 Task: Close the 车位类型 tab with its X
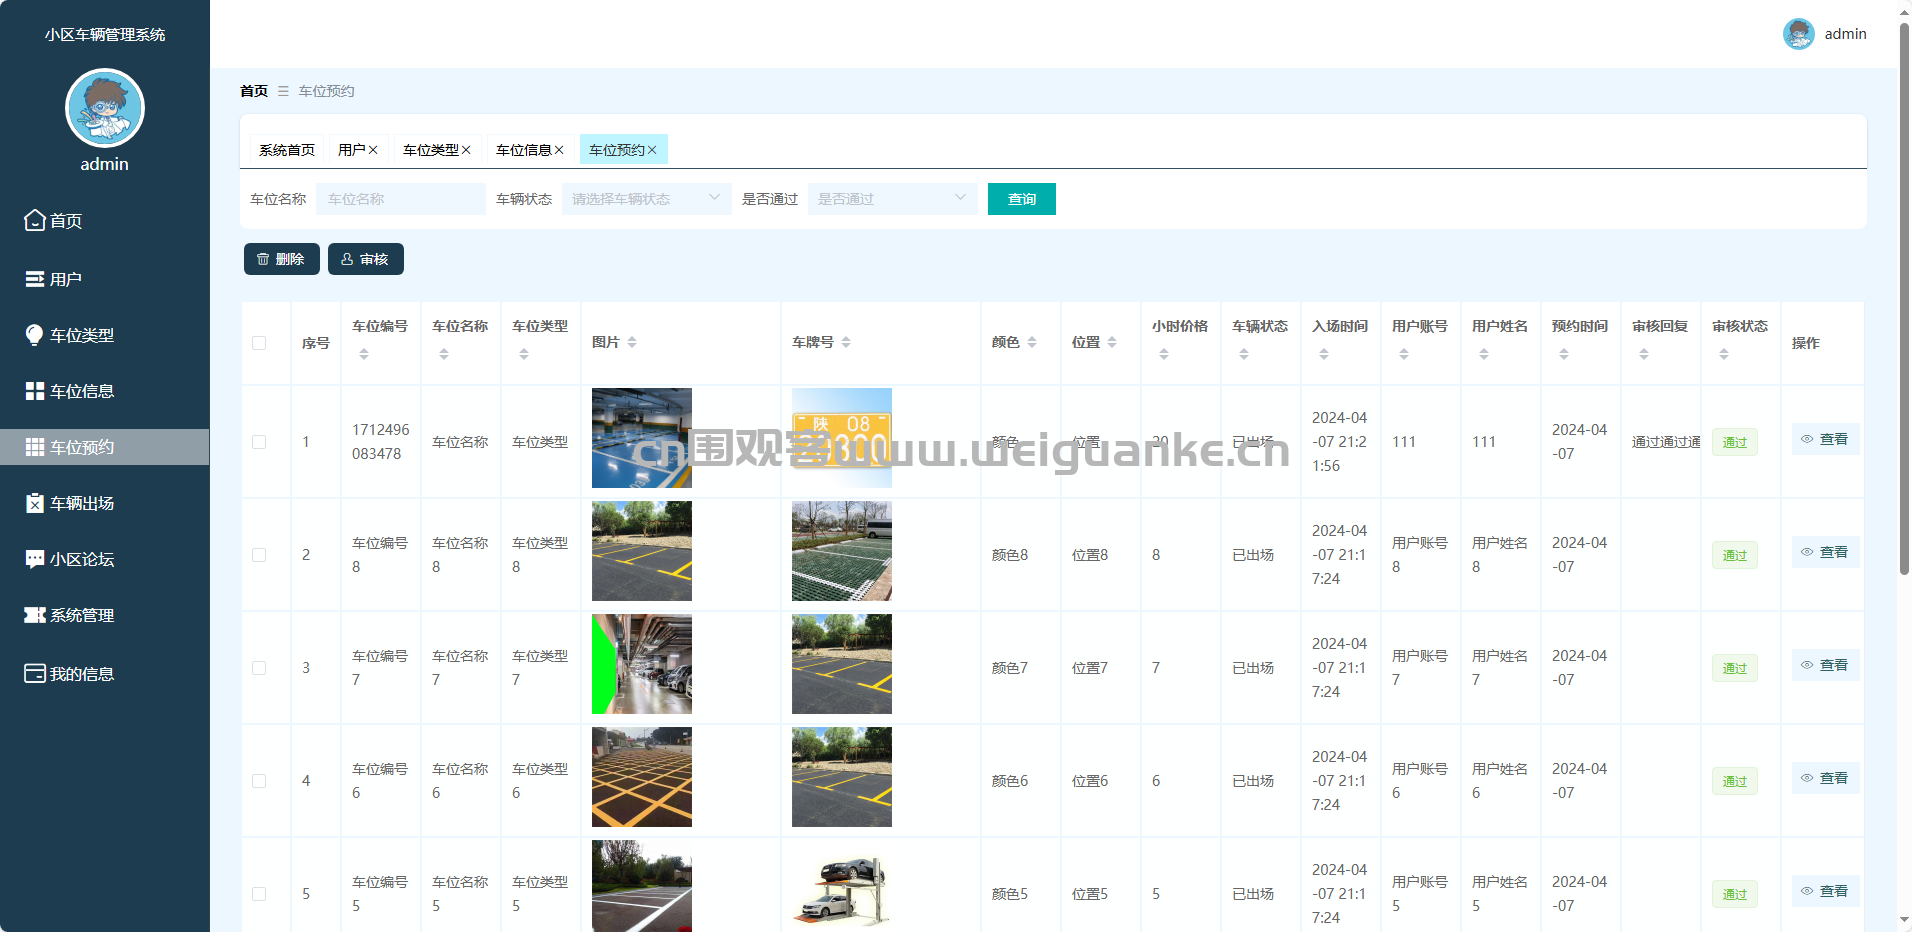pos(466,150)
